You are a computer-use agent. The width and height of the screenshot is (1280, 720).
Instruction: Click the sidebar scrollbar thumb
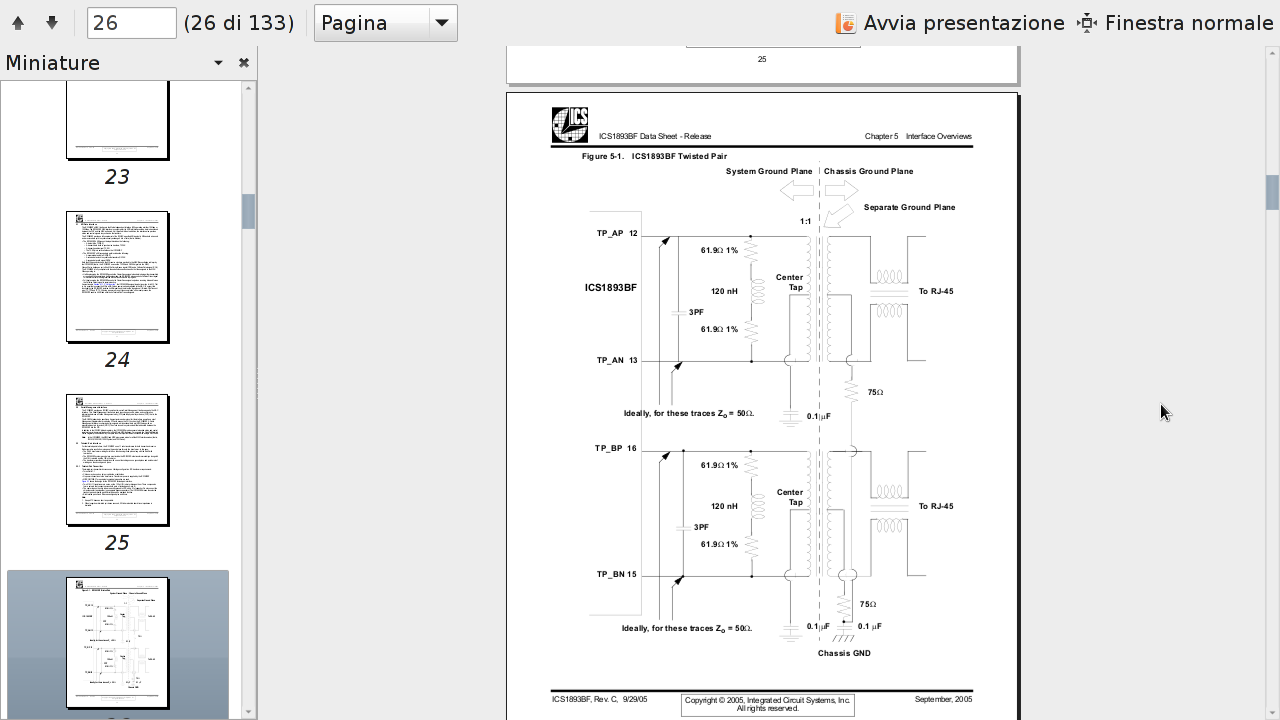249,211
